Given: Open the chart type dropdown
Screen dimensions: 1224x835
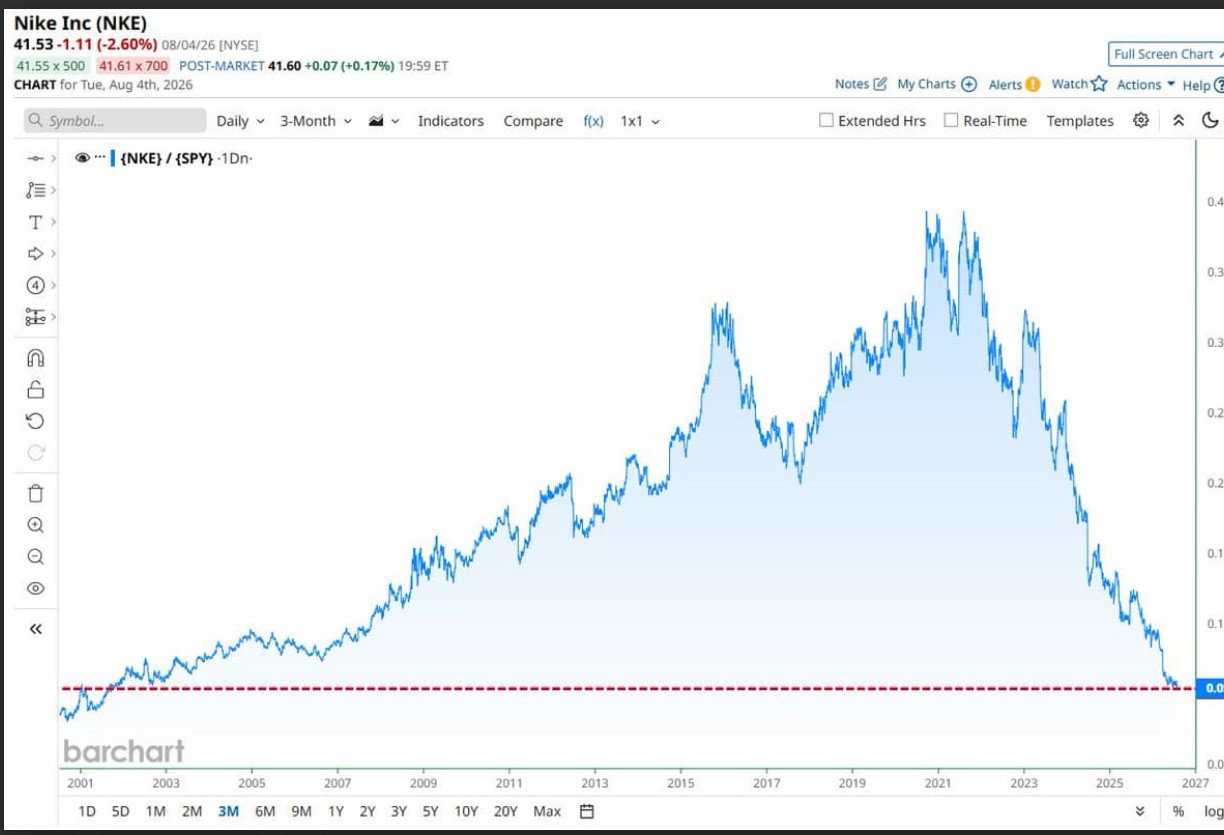Looking at the screenshot, I should pos(384,121).
